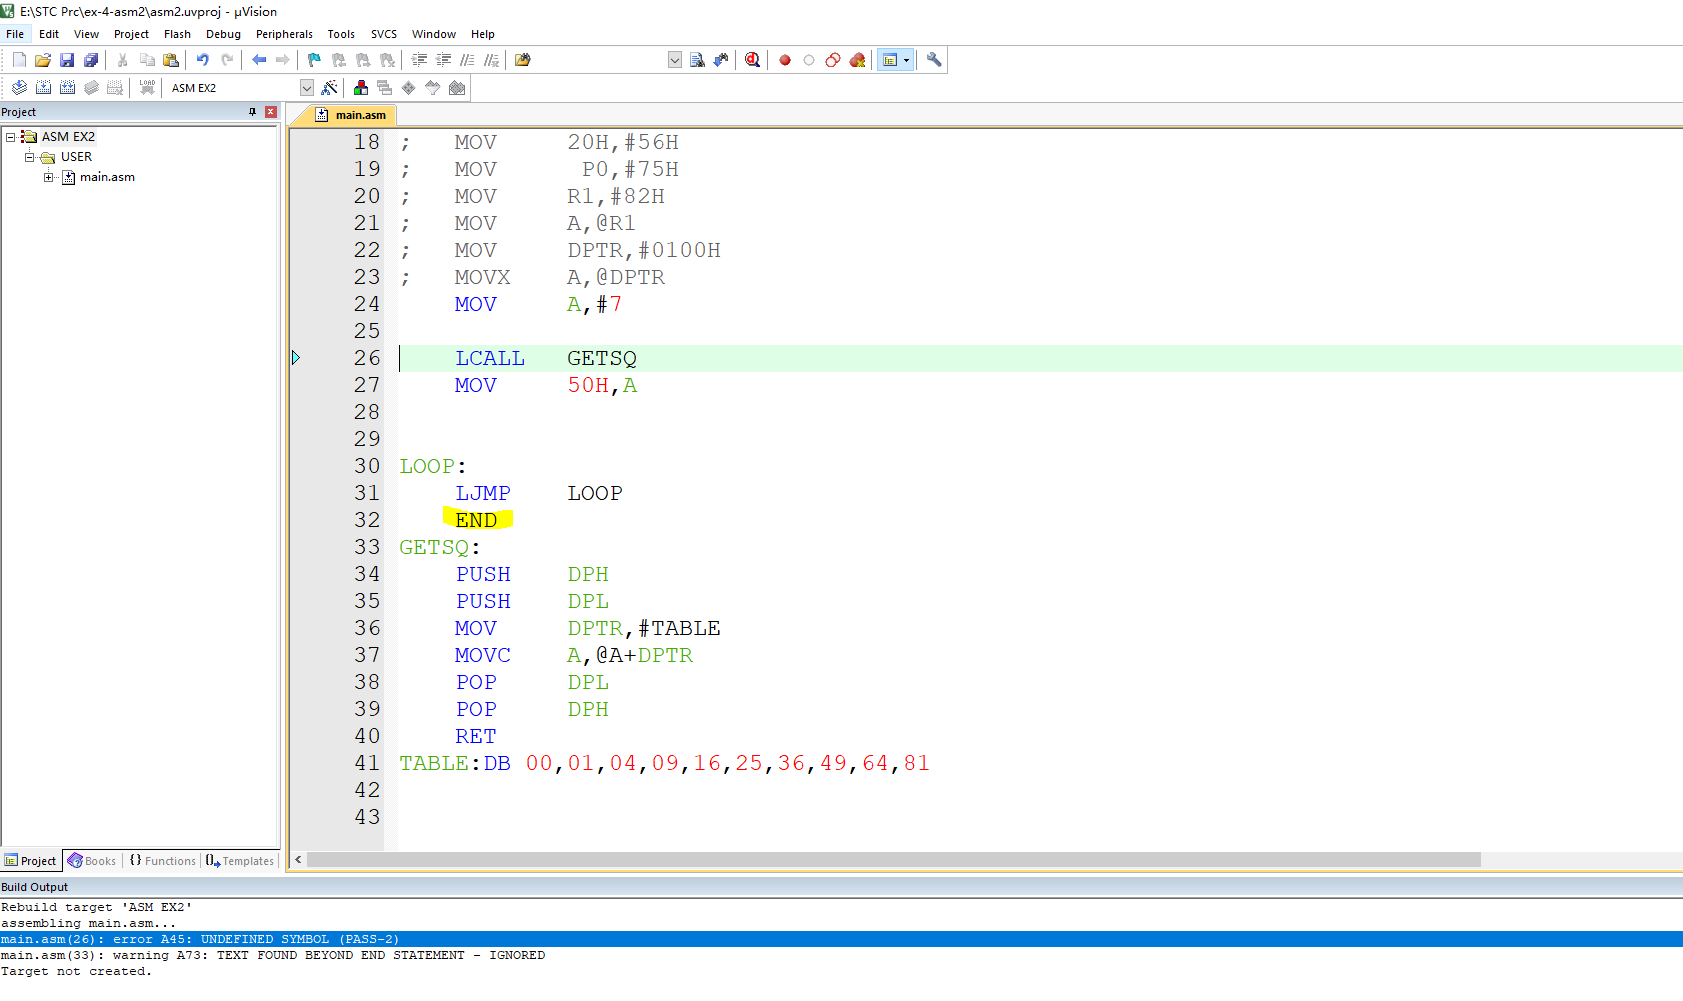Open the Edit menu
1683x1001 pixels.
tap(49, 34)
